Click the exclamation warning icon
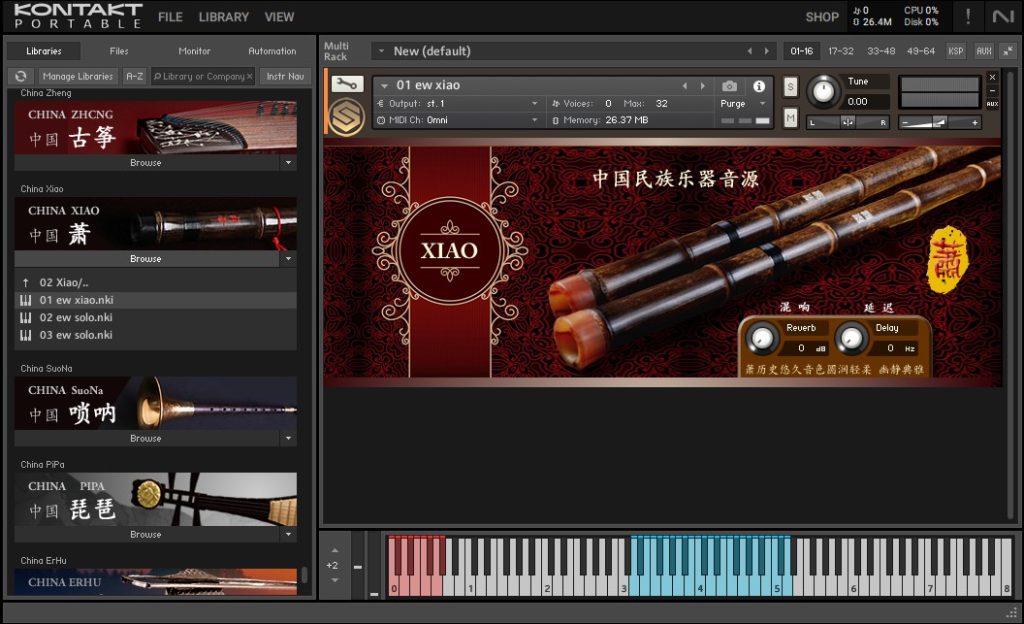The height and width of the screenshot is (624, 1024). (x=968, y=16)
